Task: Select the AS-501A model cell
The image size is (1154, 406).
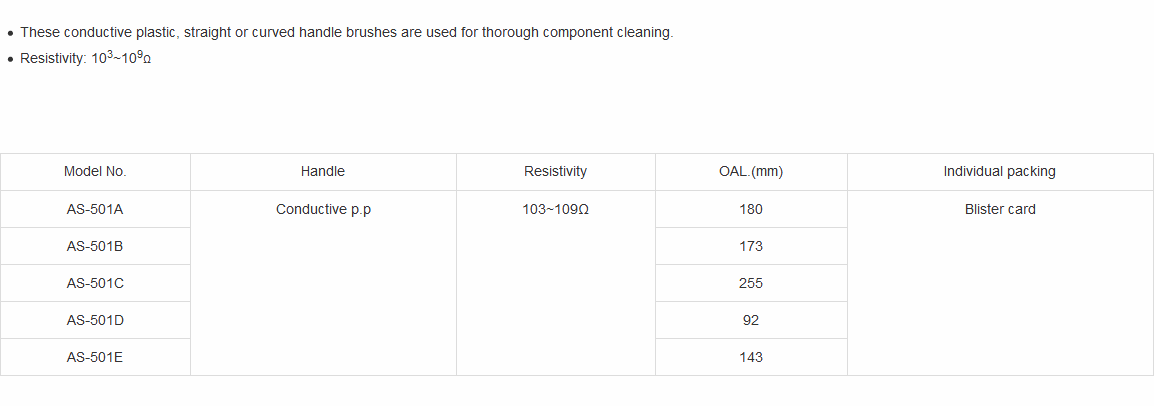Action: click(x=95, y=209)
